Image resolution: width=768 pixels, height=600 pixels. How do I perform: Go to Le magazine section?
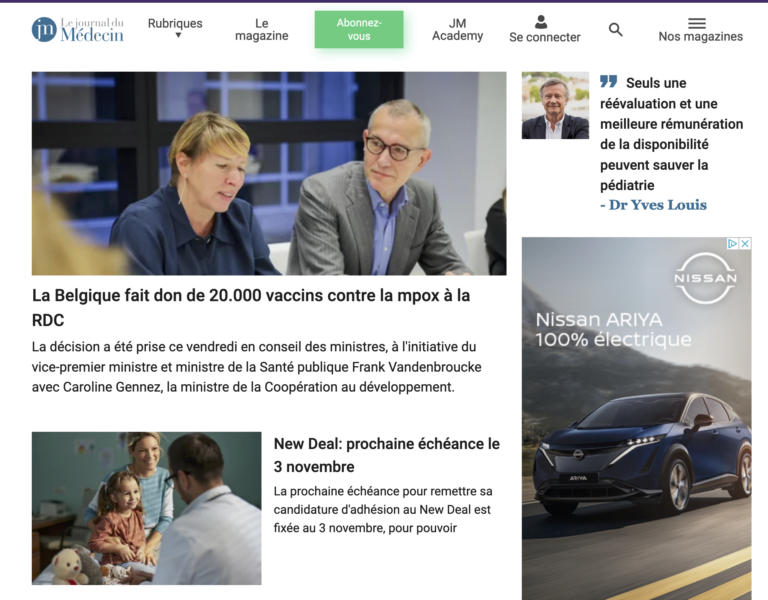click(262, 29)
